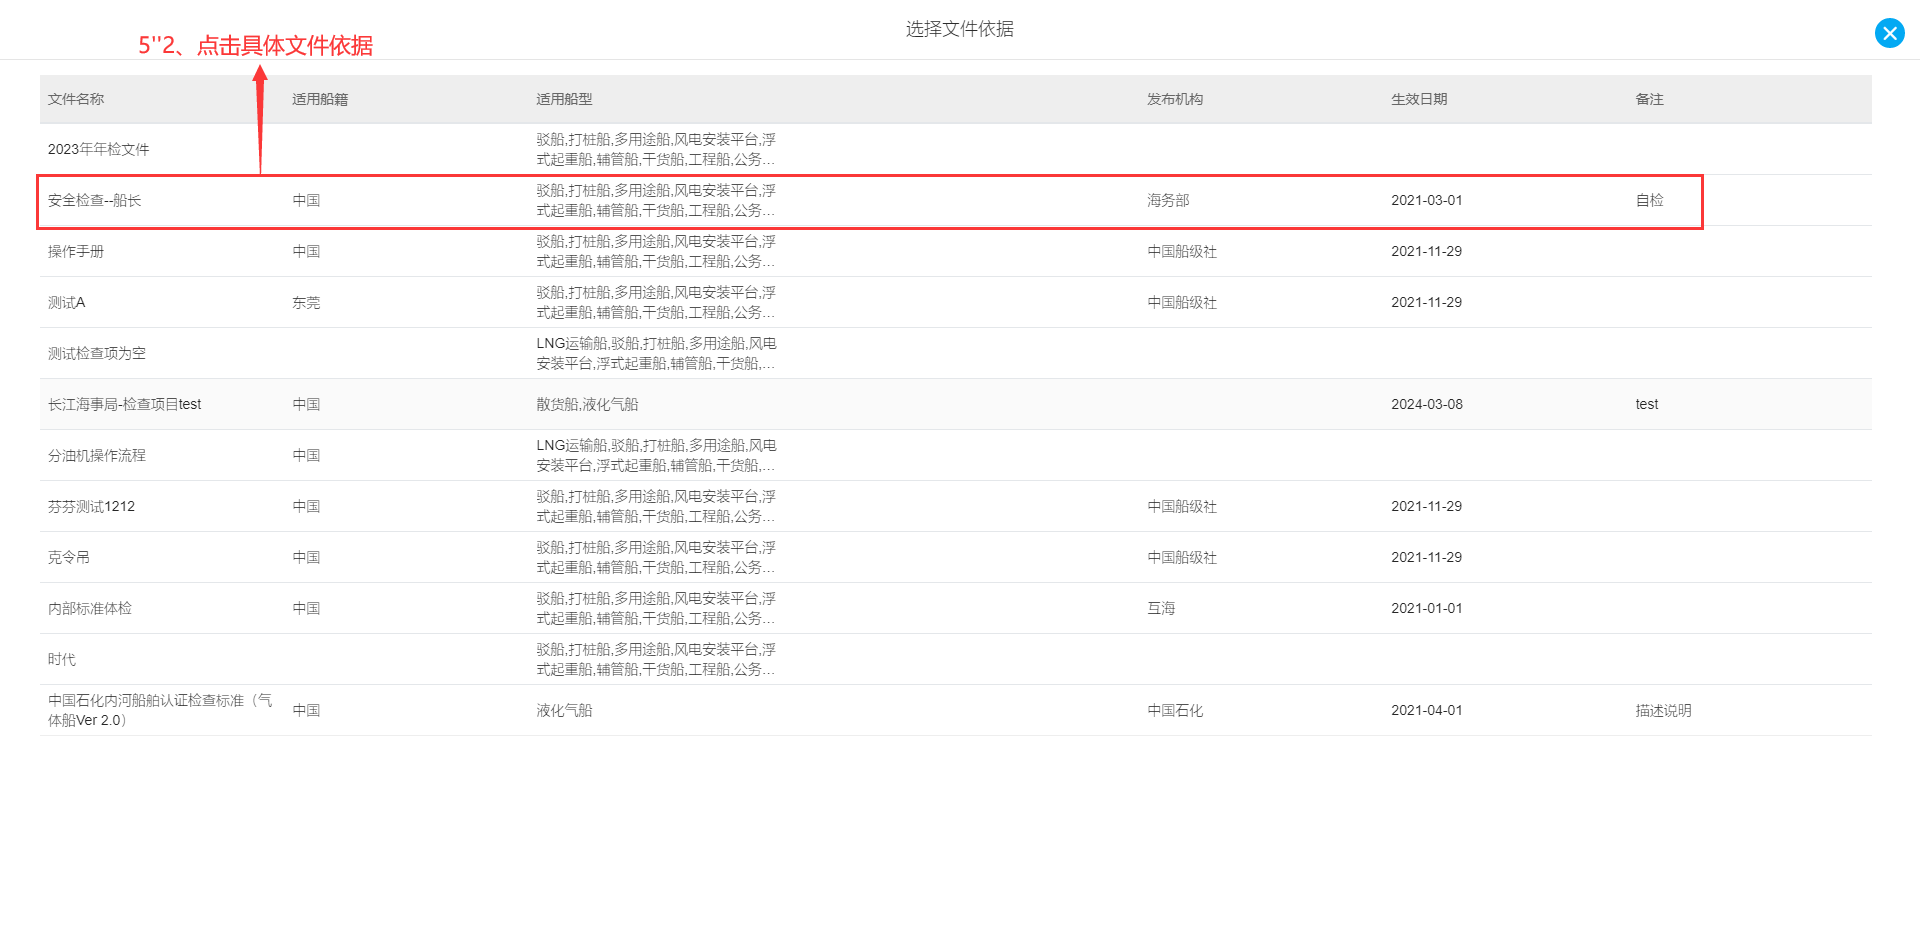This screenshot has width=1920, height=938.
Task: Click the 备注 column header
Action: coord(1649,99)
